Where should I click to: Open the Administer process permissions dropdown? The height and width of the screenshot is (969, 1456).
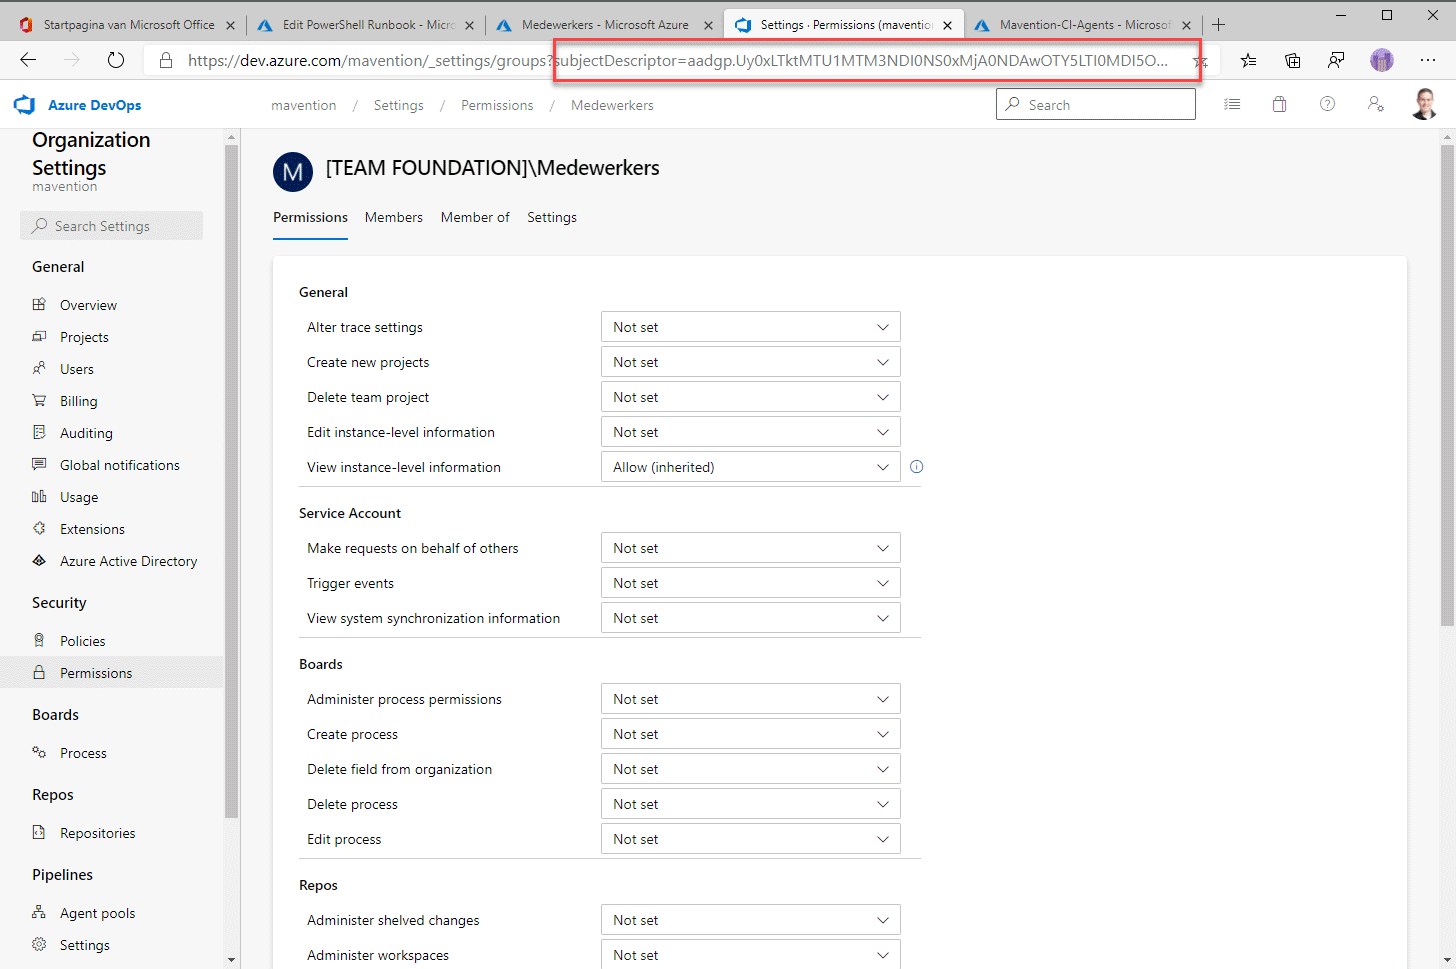750,699
